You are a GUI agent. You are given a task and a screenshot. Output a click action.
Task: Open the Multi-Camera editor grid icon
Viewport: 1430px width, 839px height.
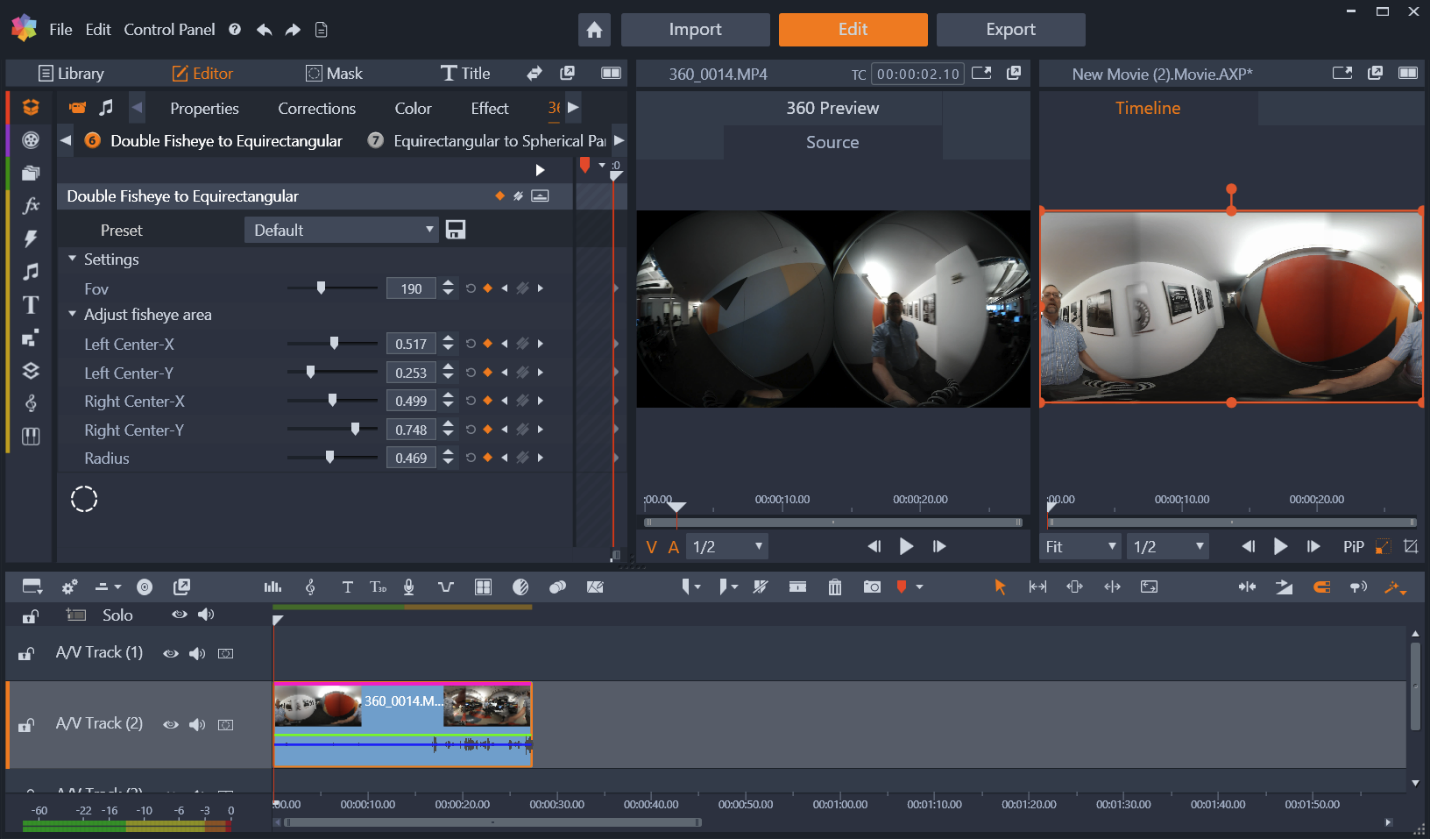[x=483, y=587]
